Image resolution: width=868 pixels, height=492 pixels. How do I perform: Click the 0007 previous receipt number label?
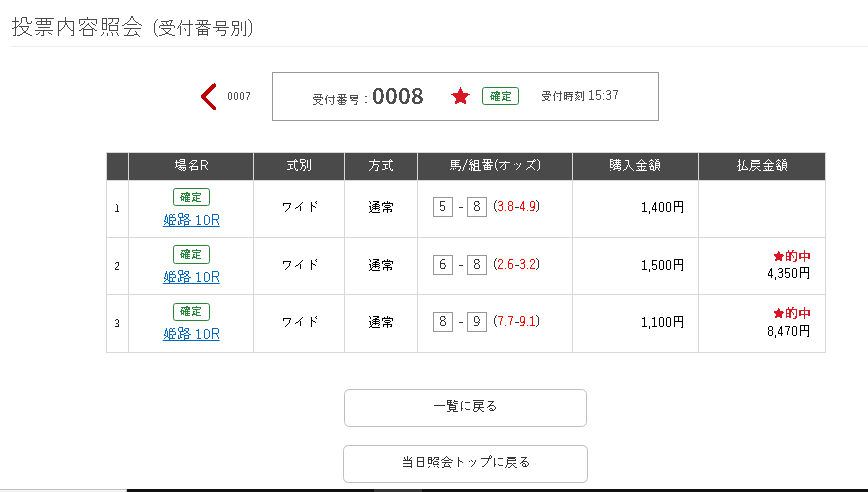pyautogui.click(x=239, y=96)
